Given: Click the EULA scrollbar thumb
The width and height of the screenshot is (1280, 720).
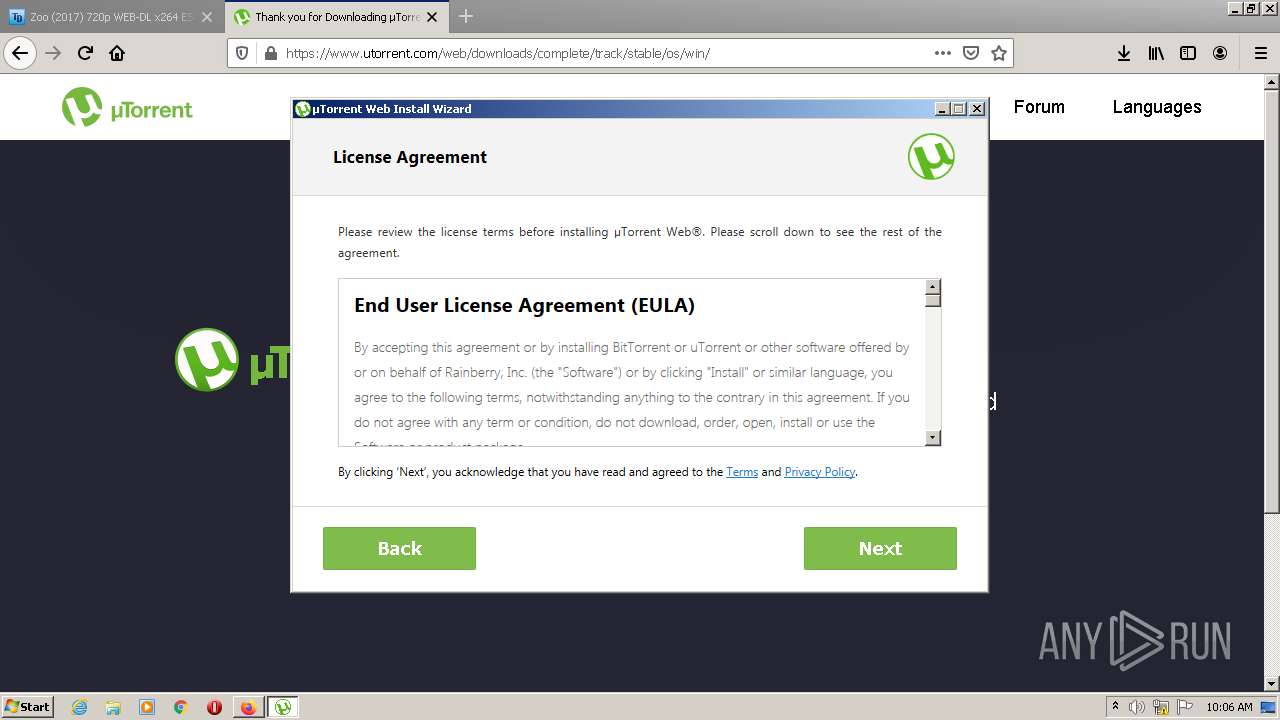Looking at the screenshot, I should coord(933,300).
